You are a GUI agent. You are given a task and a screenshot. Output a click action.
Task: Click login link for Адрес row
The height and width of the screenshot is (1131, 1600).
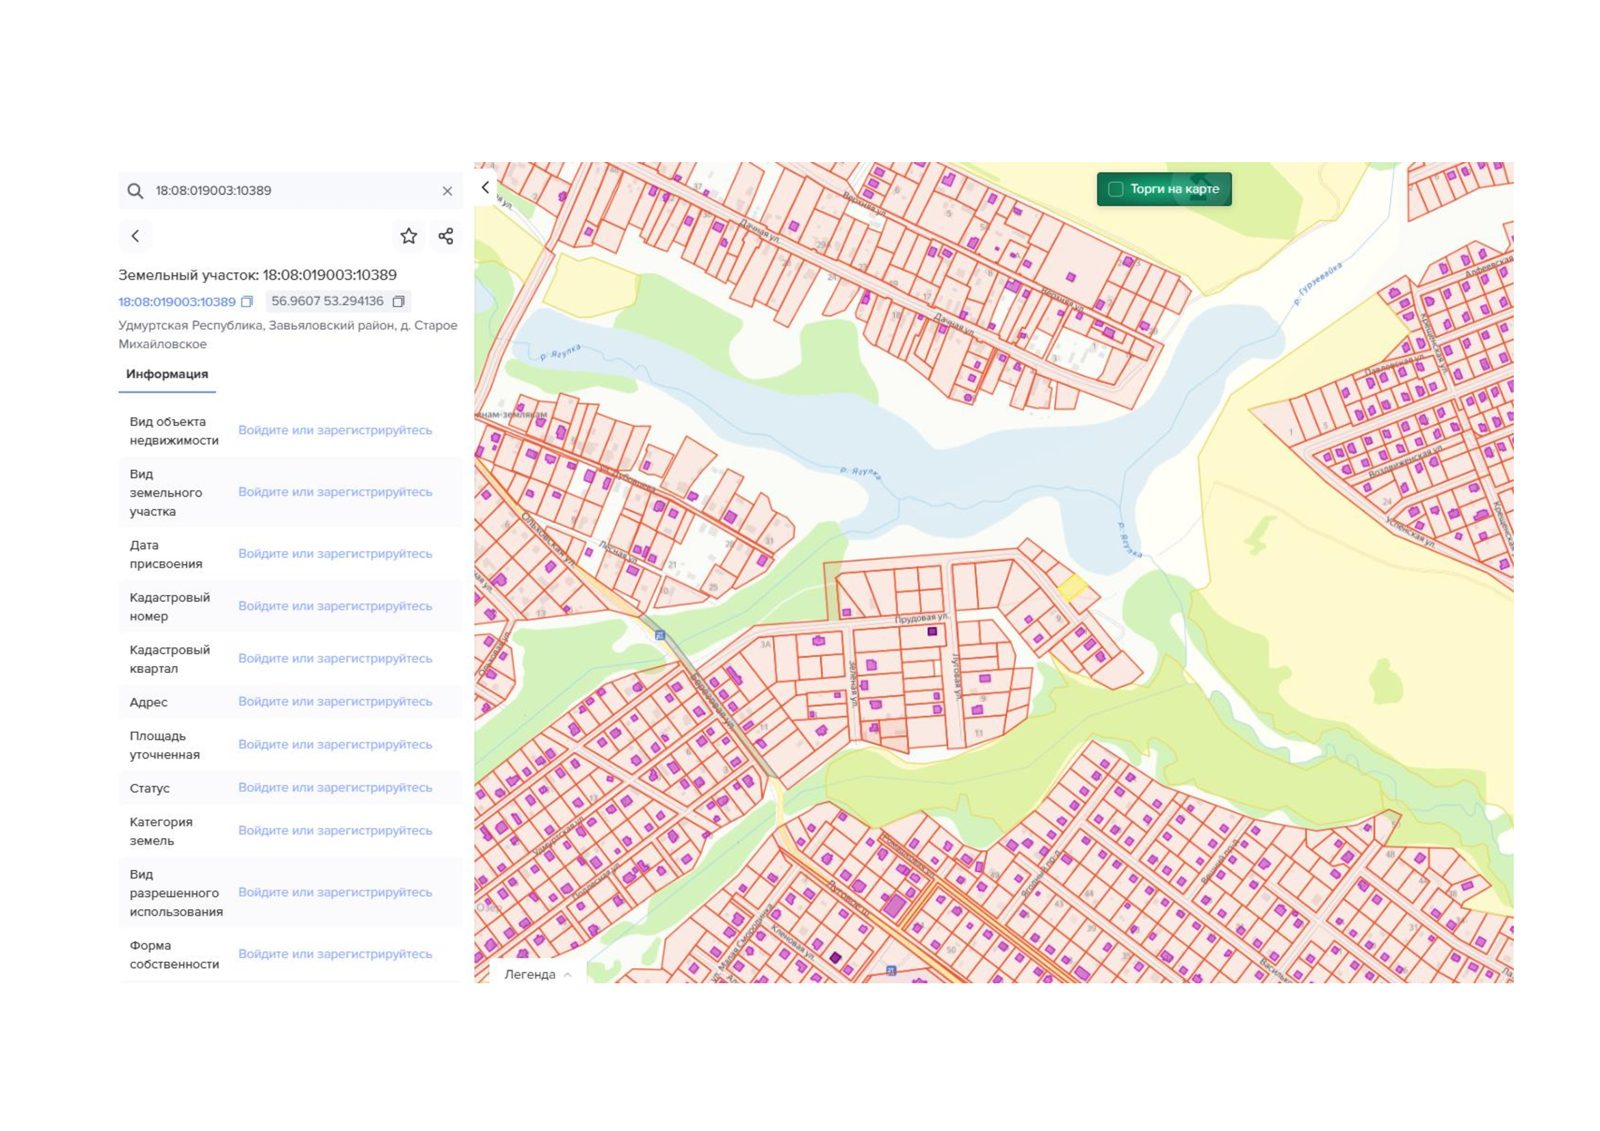[335, 702]
